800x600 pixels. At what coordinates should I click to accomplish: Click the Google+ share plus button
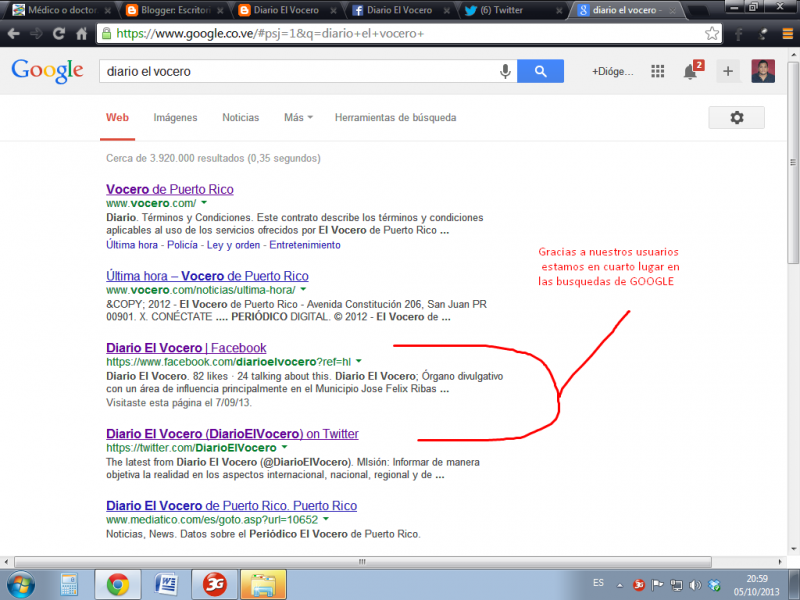(x=728, y=71)
